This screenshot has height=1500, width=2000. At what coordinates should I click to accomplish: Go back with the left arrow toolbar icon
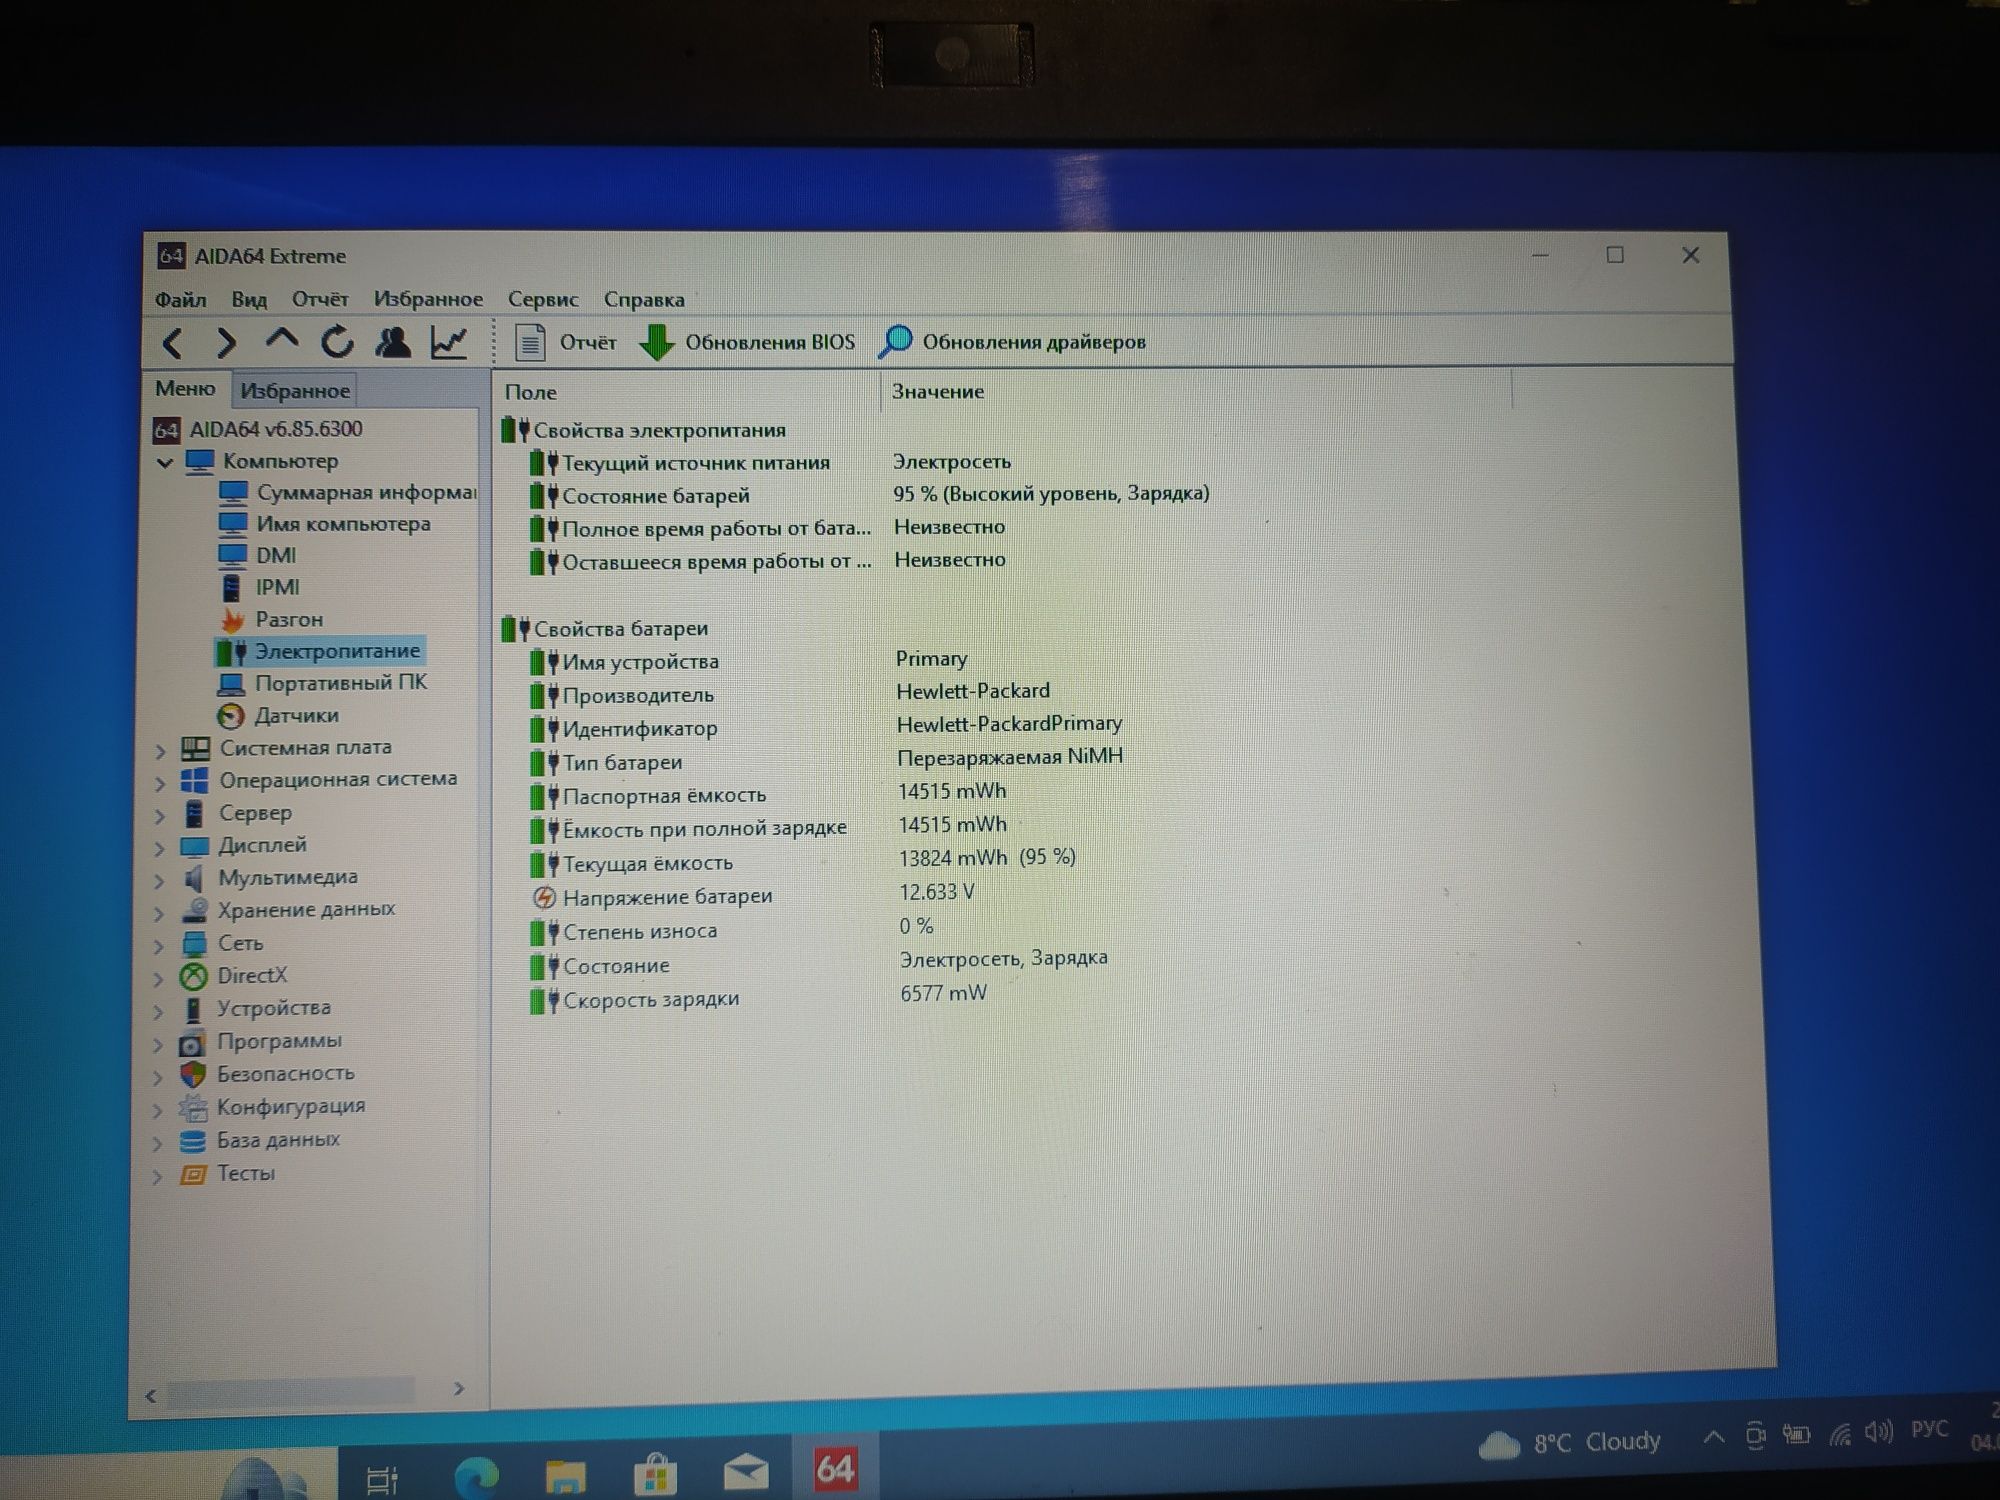(172, 343)
